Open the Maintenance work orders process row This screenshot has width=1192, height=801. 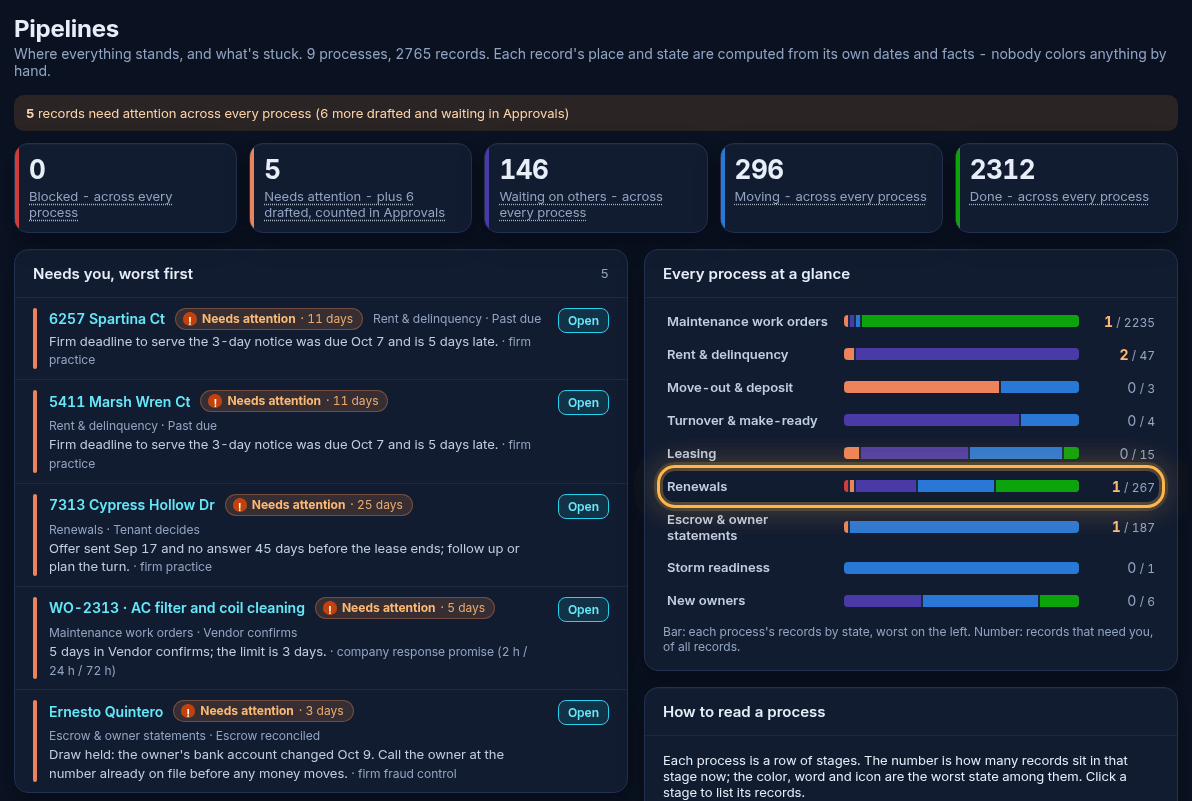pos(911,321)
